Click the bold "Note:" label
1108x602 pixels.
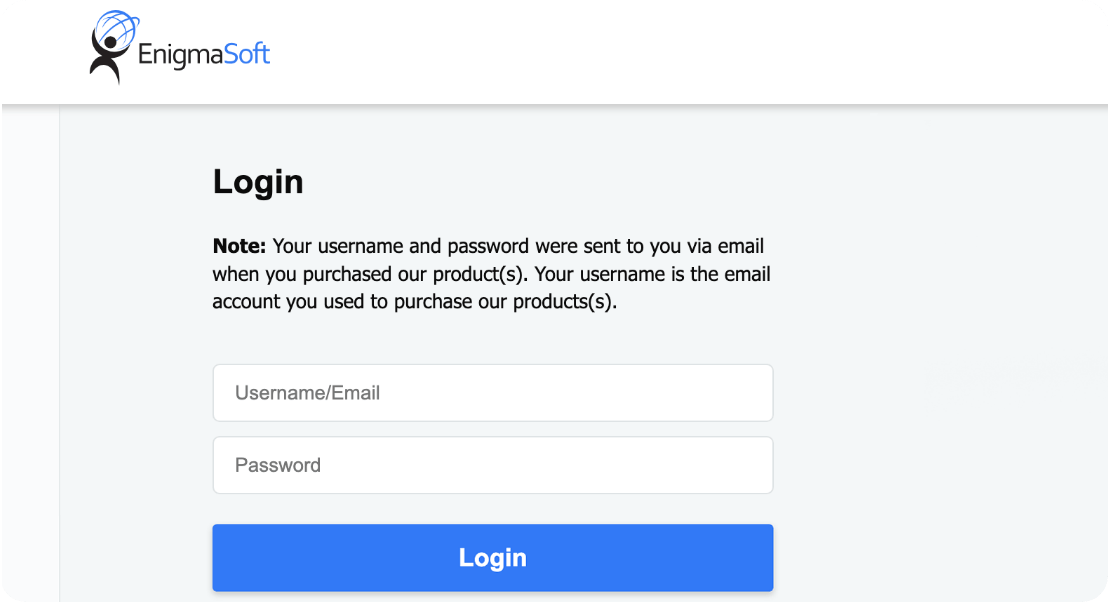(239, 246)
